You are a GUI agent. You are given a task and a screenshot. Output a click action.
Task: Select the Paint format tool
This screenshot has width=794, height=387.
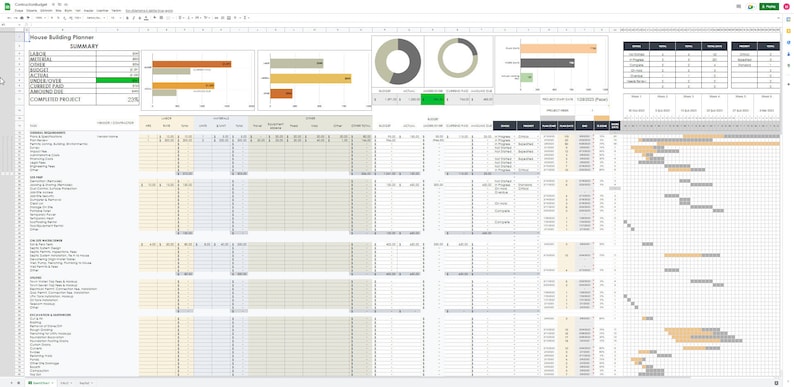point(28,18)
